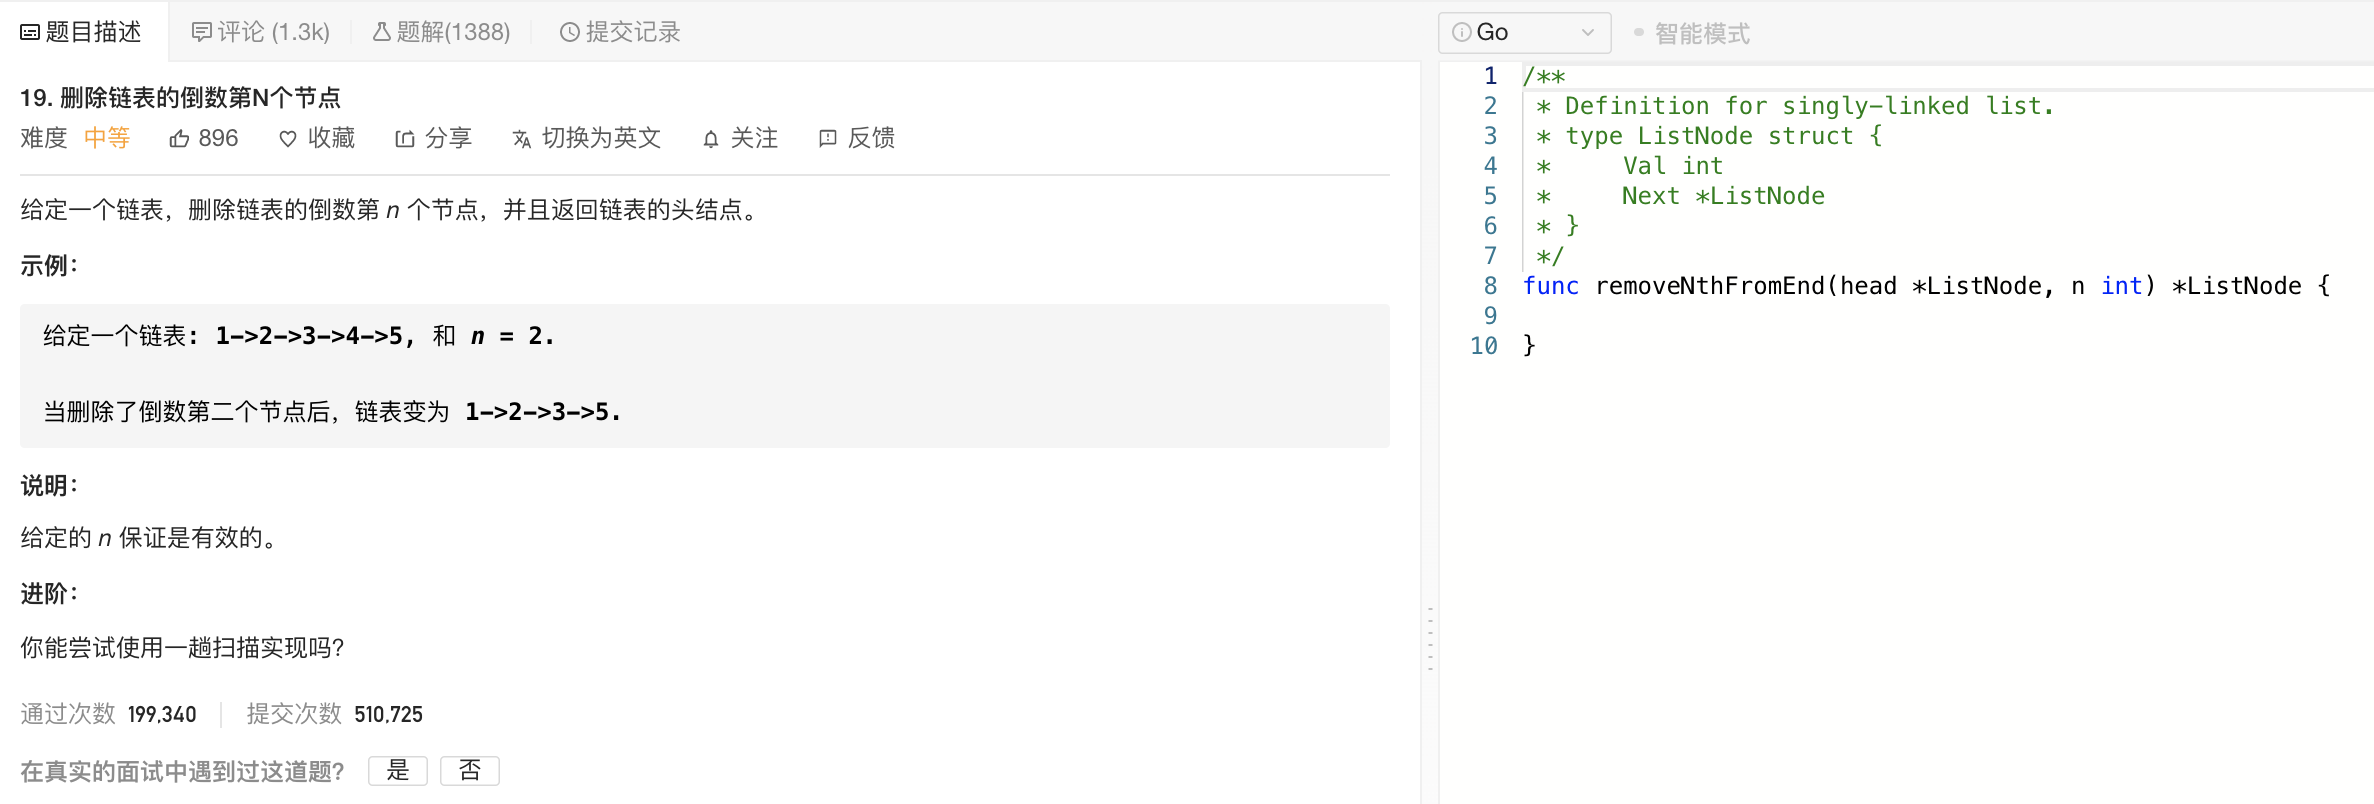The image size is (2374, 804).
Task: Click the 分享 share icon
Action: coord(404,139)
